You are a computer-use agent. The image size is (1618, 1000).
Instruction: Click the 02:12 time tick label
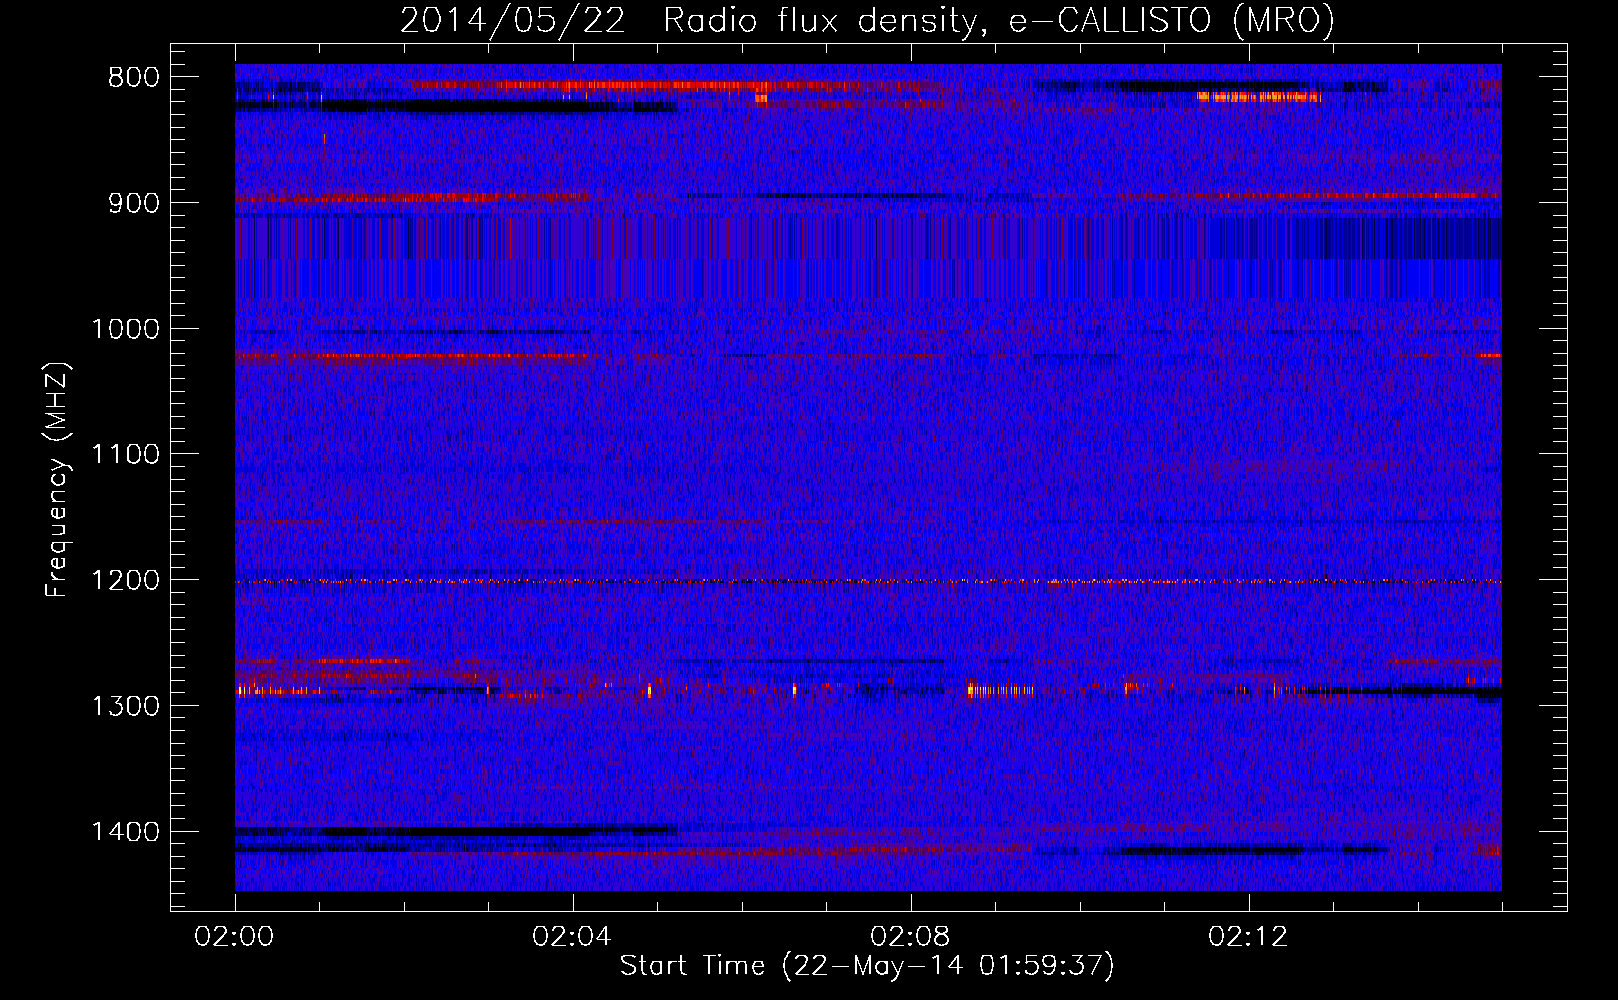pos(1248,937)
